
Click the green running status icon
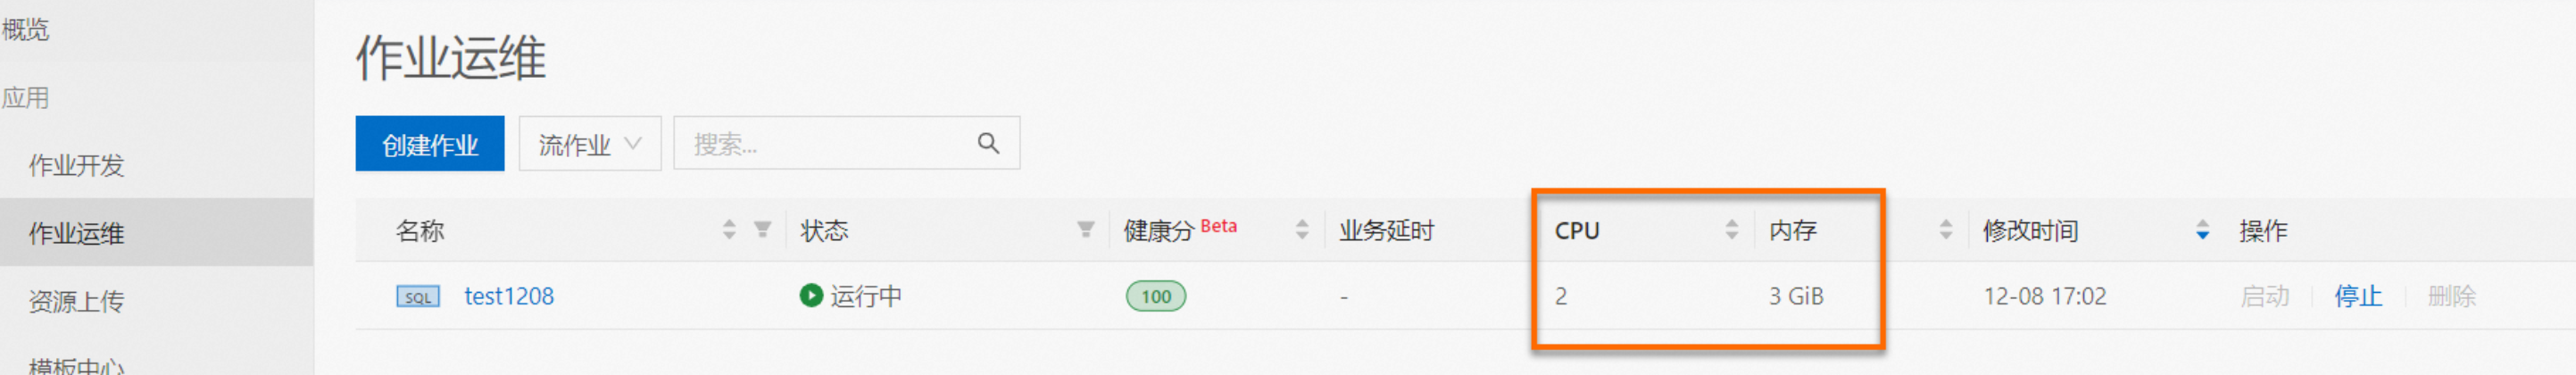811,296
